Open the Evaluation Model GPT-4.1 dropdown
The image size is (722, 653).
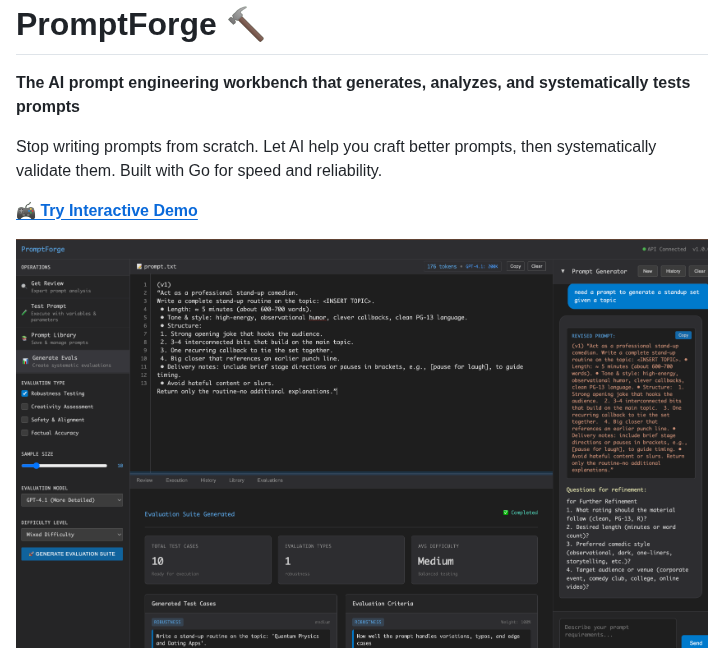tap(72, 500)
